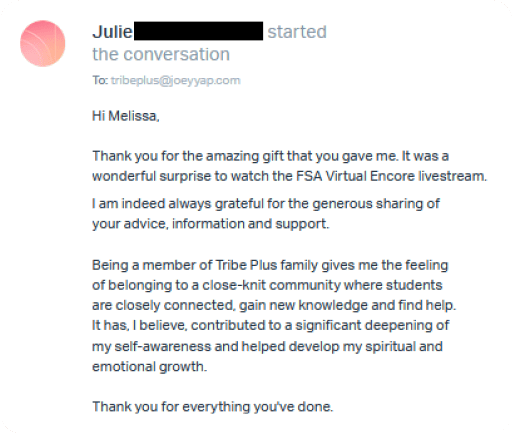Click the 'To:' recipient label
This screenshot has height=434, width=513.
100,80
